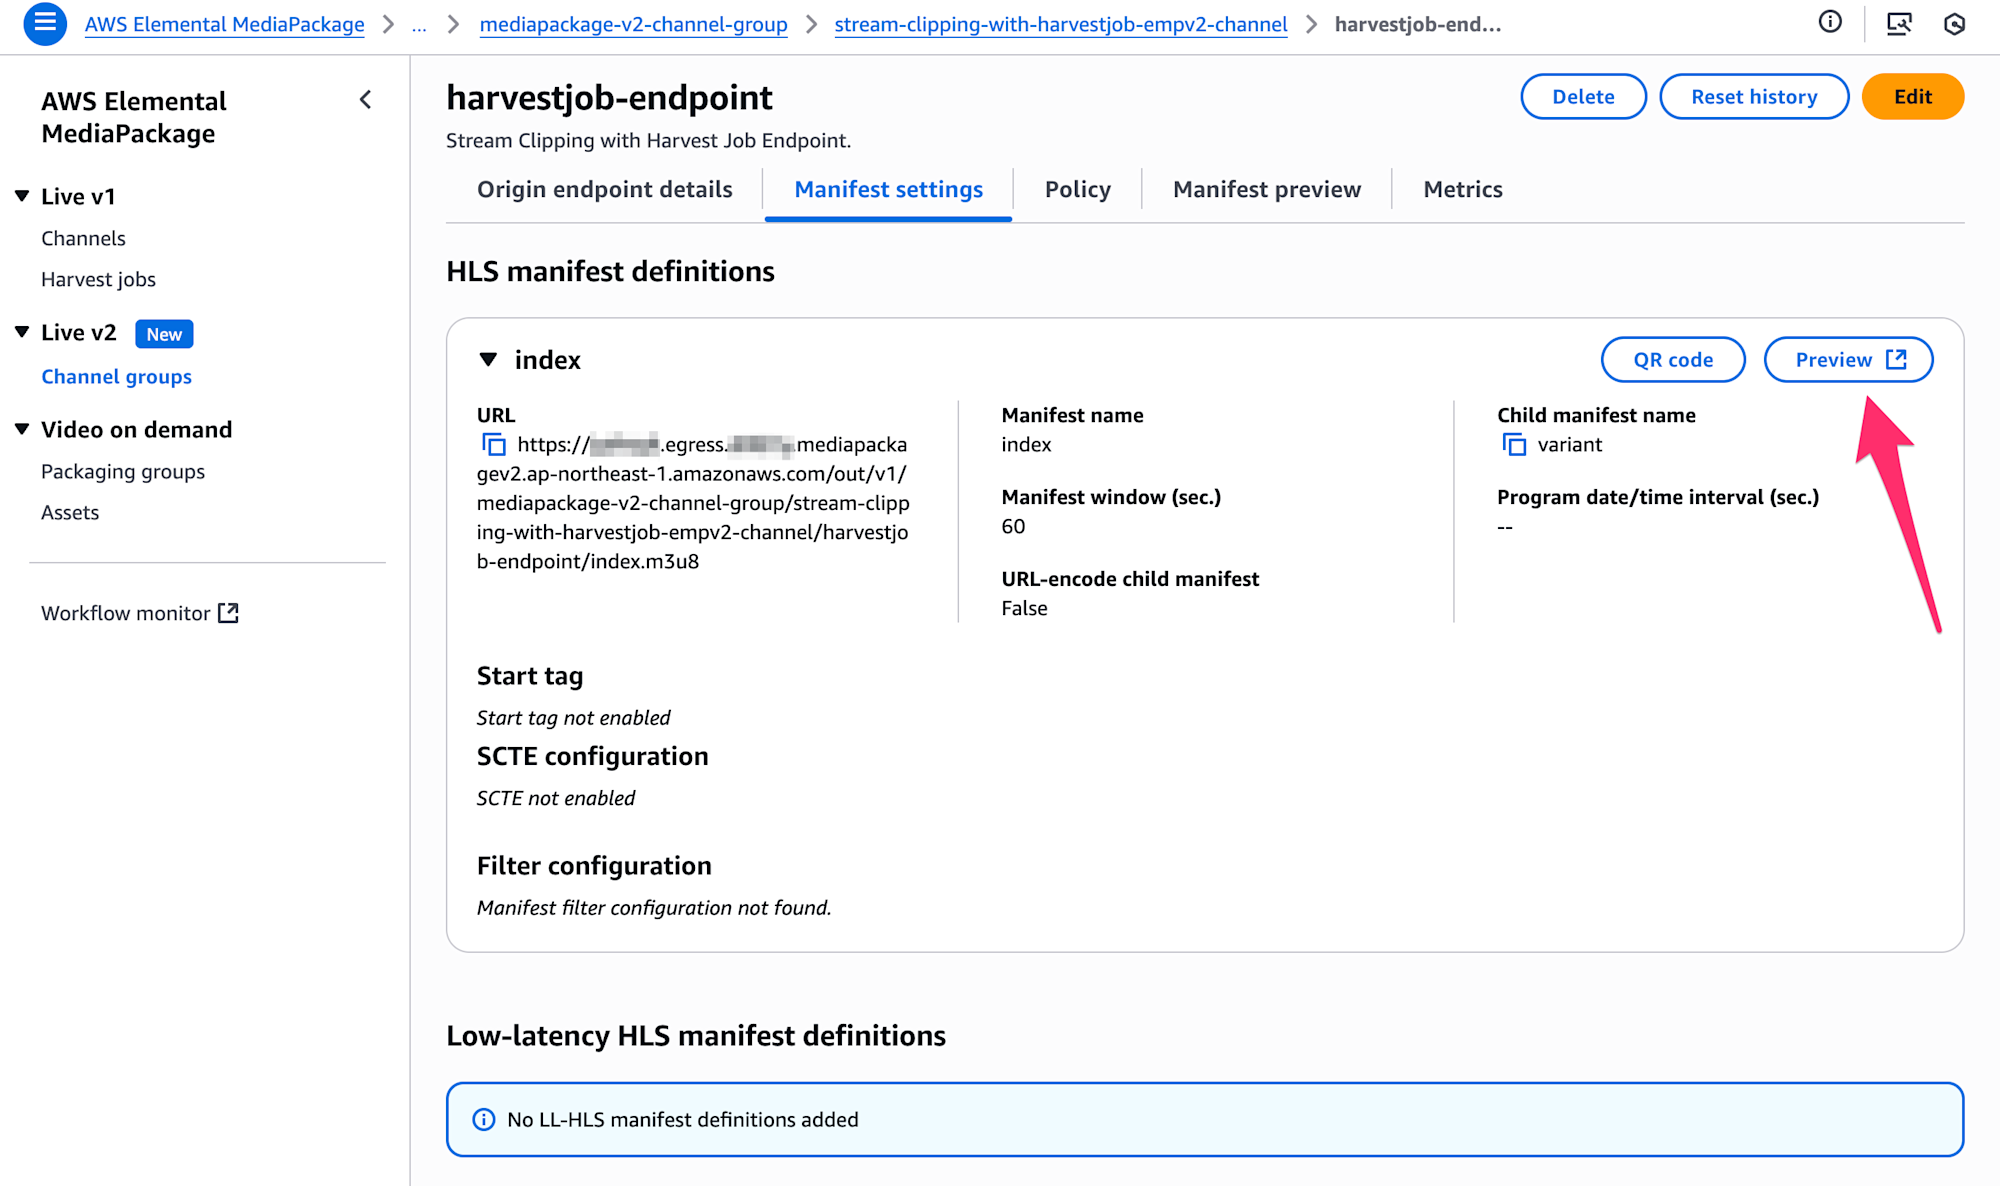
Task: Click the Delete button
Action: click(x=1583, y=97)
